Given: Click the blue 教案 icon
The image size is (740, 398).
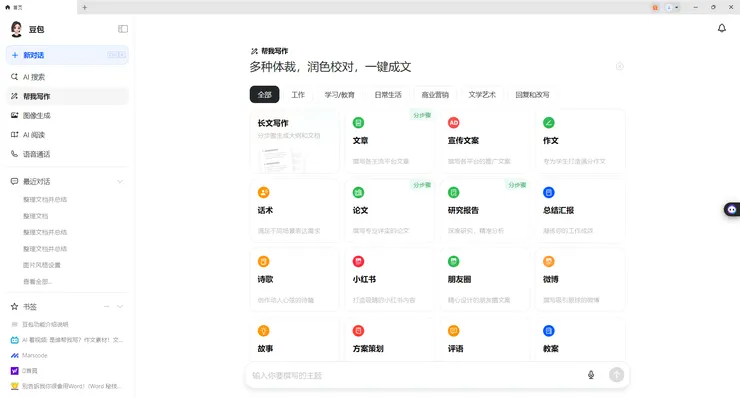Looking at the screenshot, I should [548, 330].
